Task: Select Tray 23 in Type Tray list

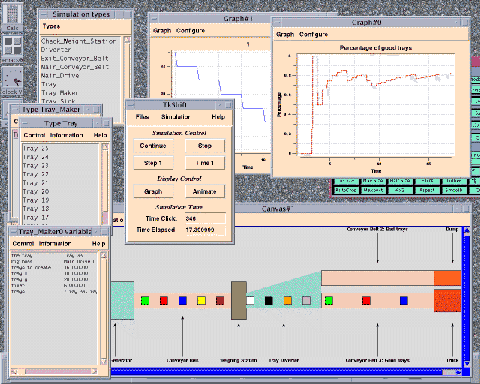Action: (36, 166)
